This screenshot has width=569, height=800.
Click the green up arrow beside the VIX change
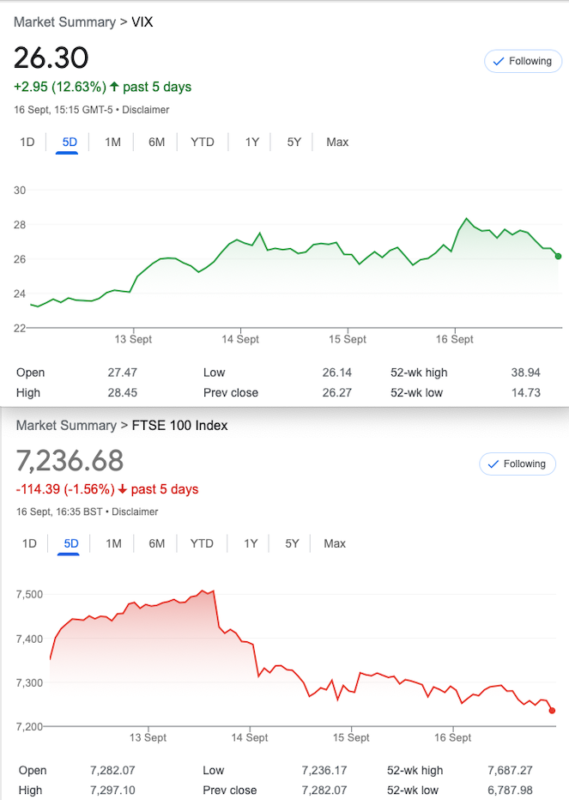coord(114,86)
